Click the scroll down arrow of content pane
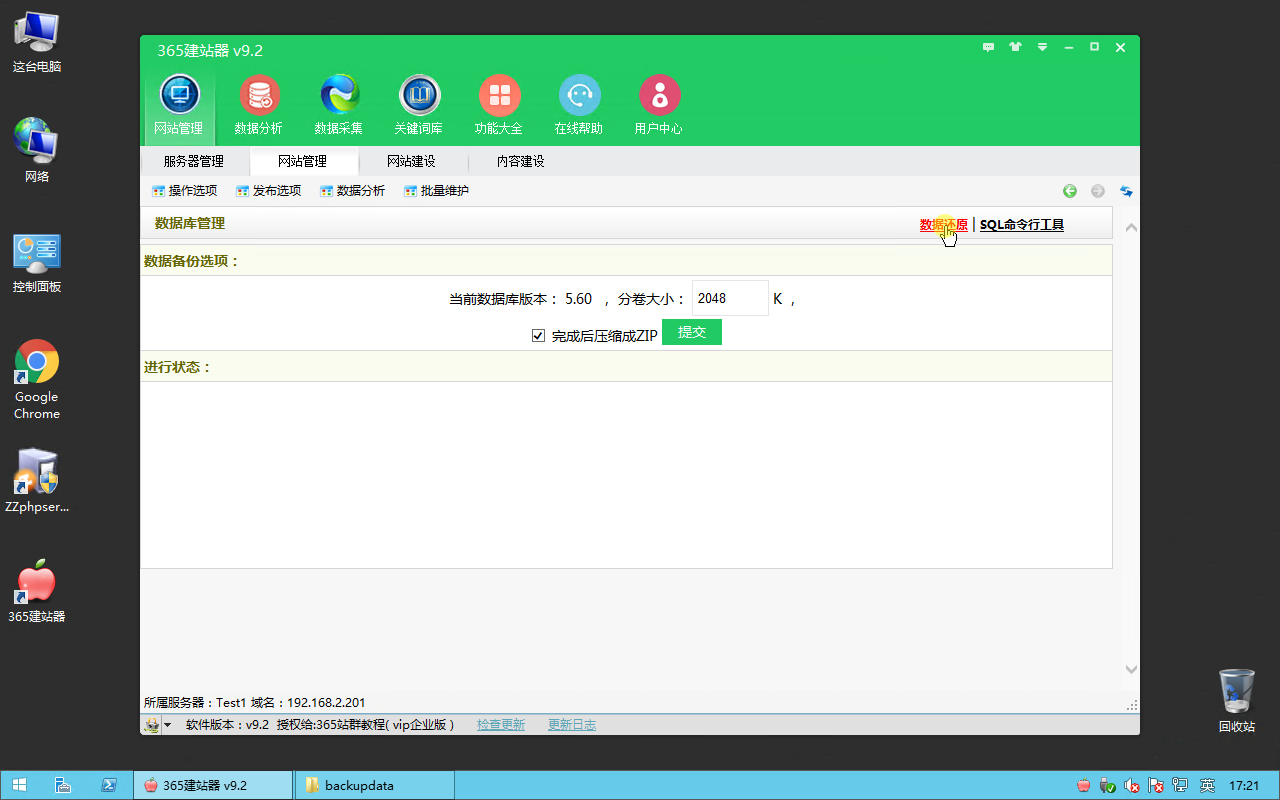Screen dimensions: 1280x800 click(1131, 669)
